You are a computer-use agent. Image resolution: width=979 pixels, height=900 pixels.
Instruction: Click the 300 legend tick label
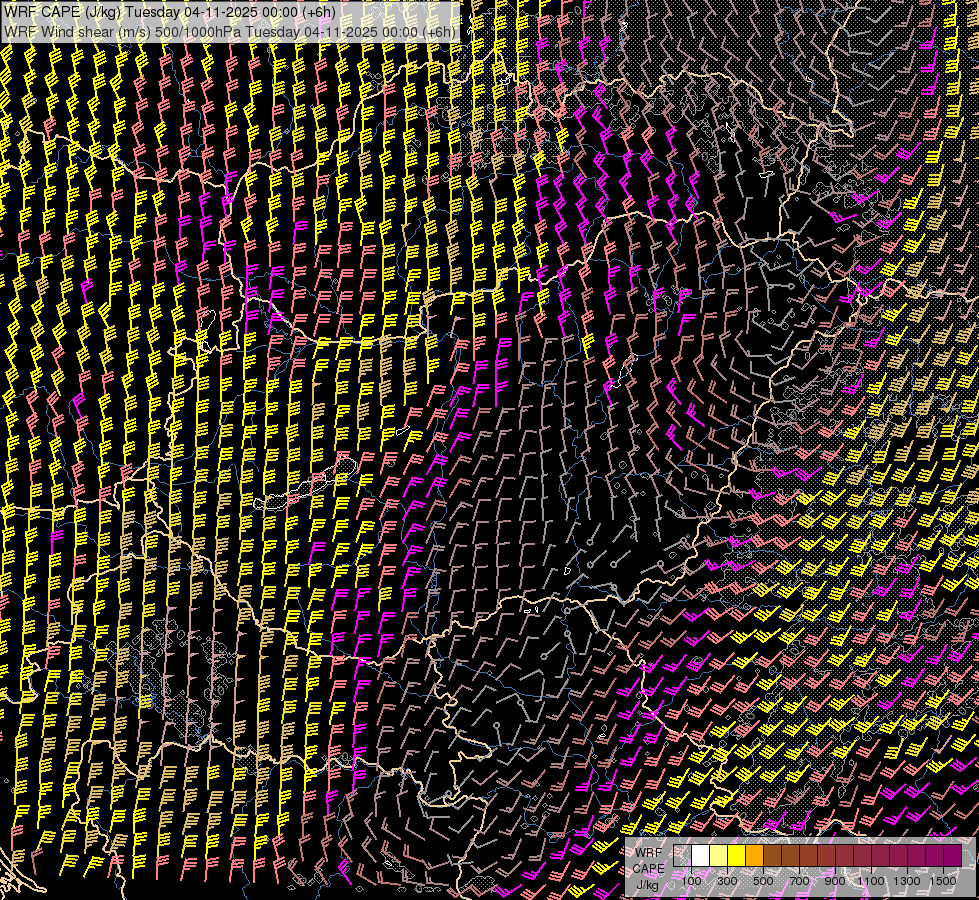tap(727, 880)
